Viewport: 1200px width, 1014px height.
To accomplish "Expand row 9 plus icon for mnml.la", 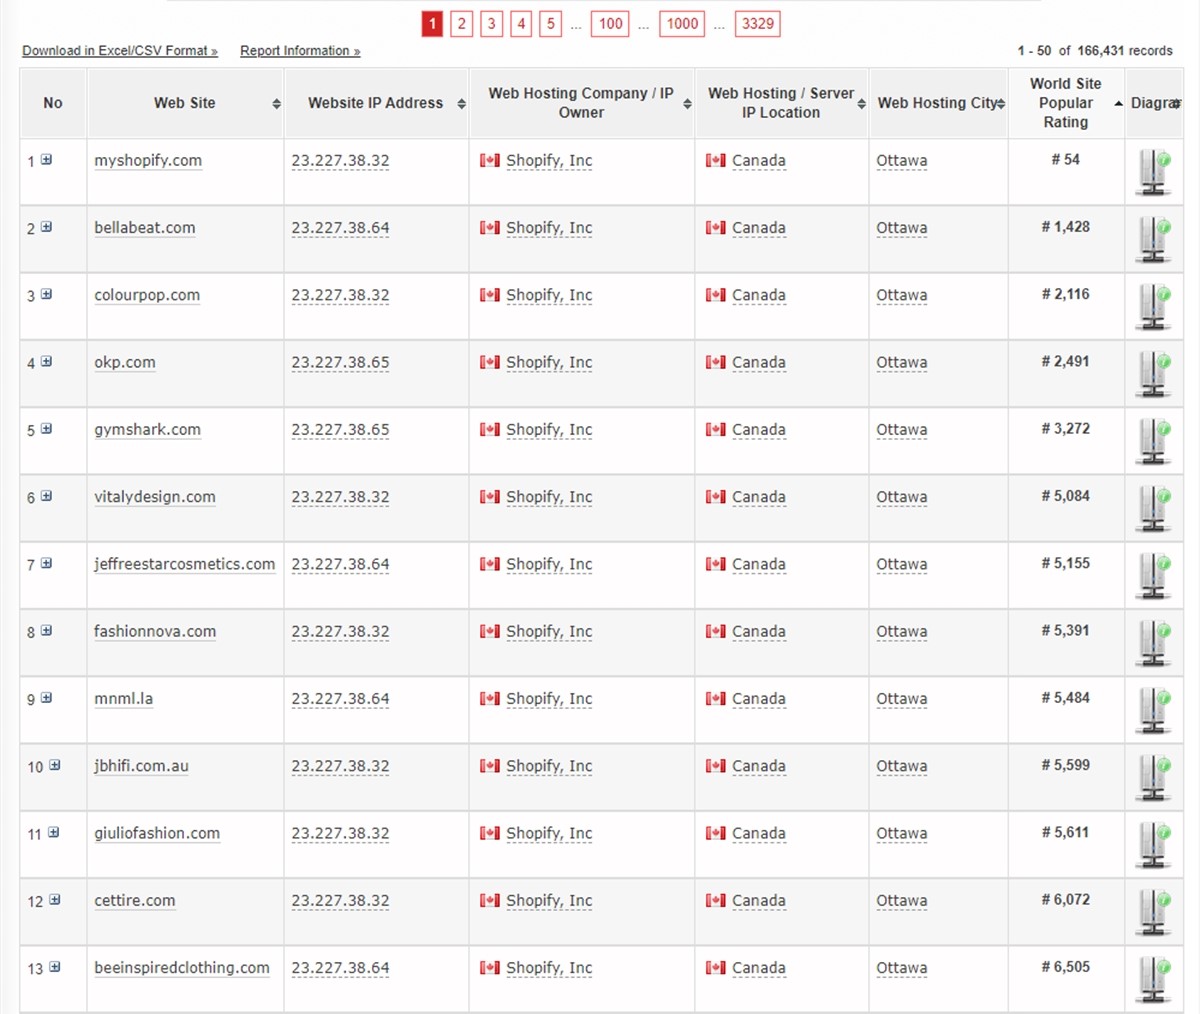I will pyautogui.click(x=46, y=697).
